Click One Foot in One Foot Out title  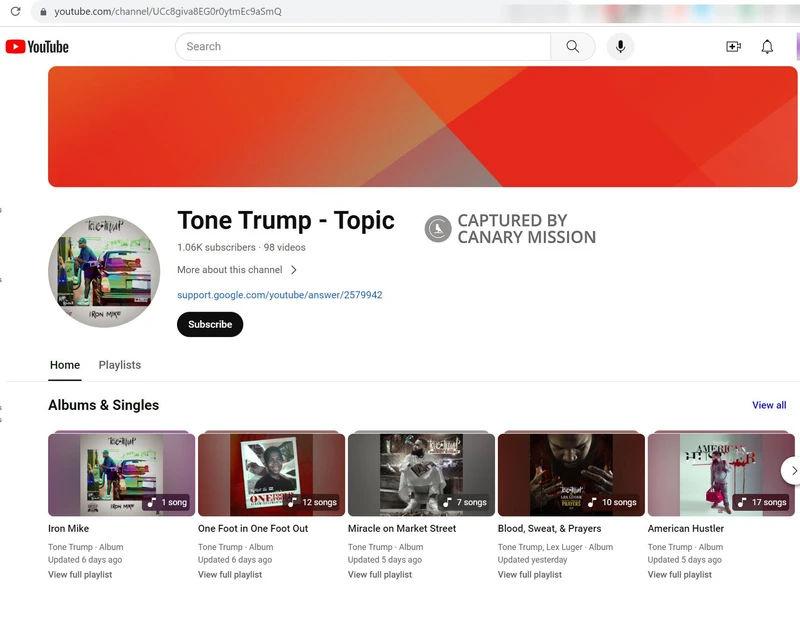[x=253, y=528]
